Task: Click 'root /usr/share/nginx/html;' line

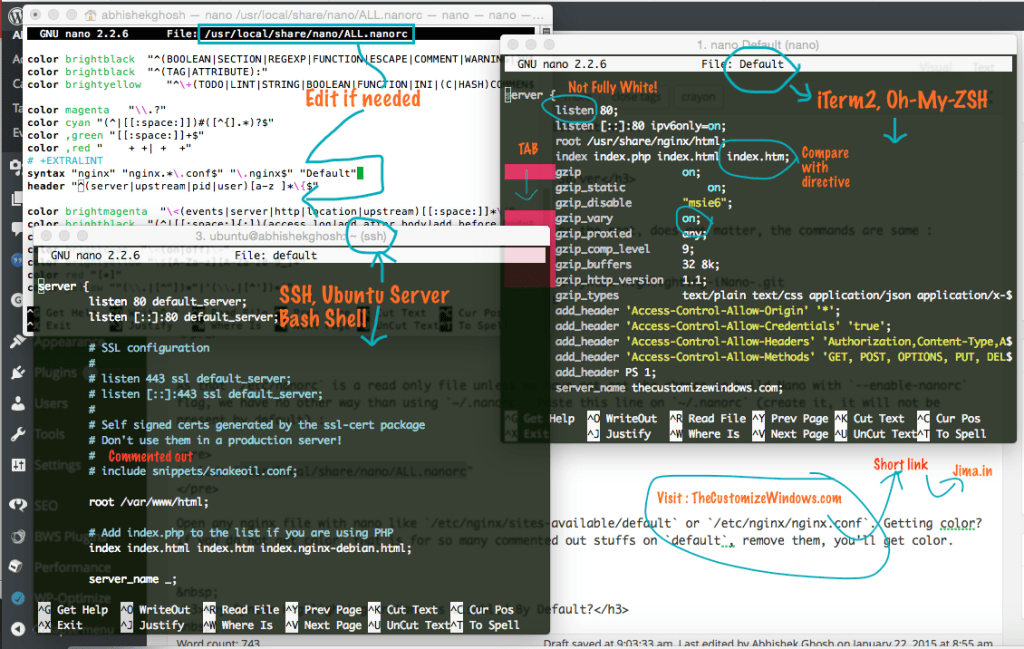Action: coord(641,141)
